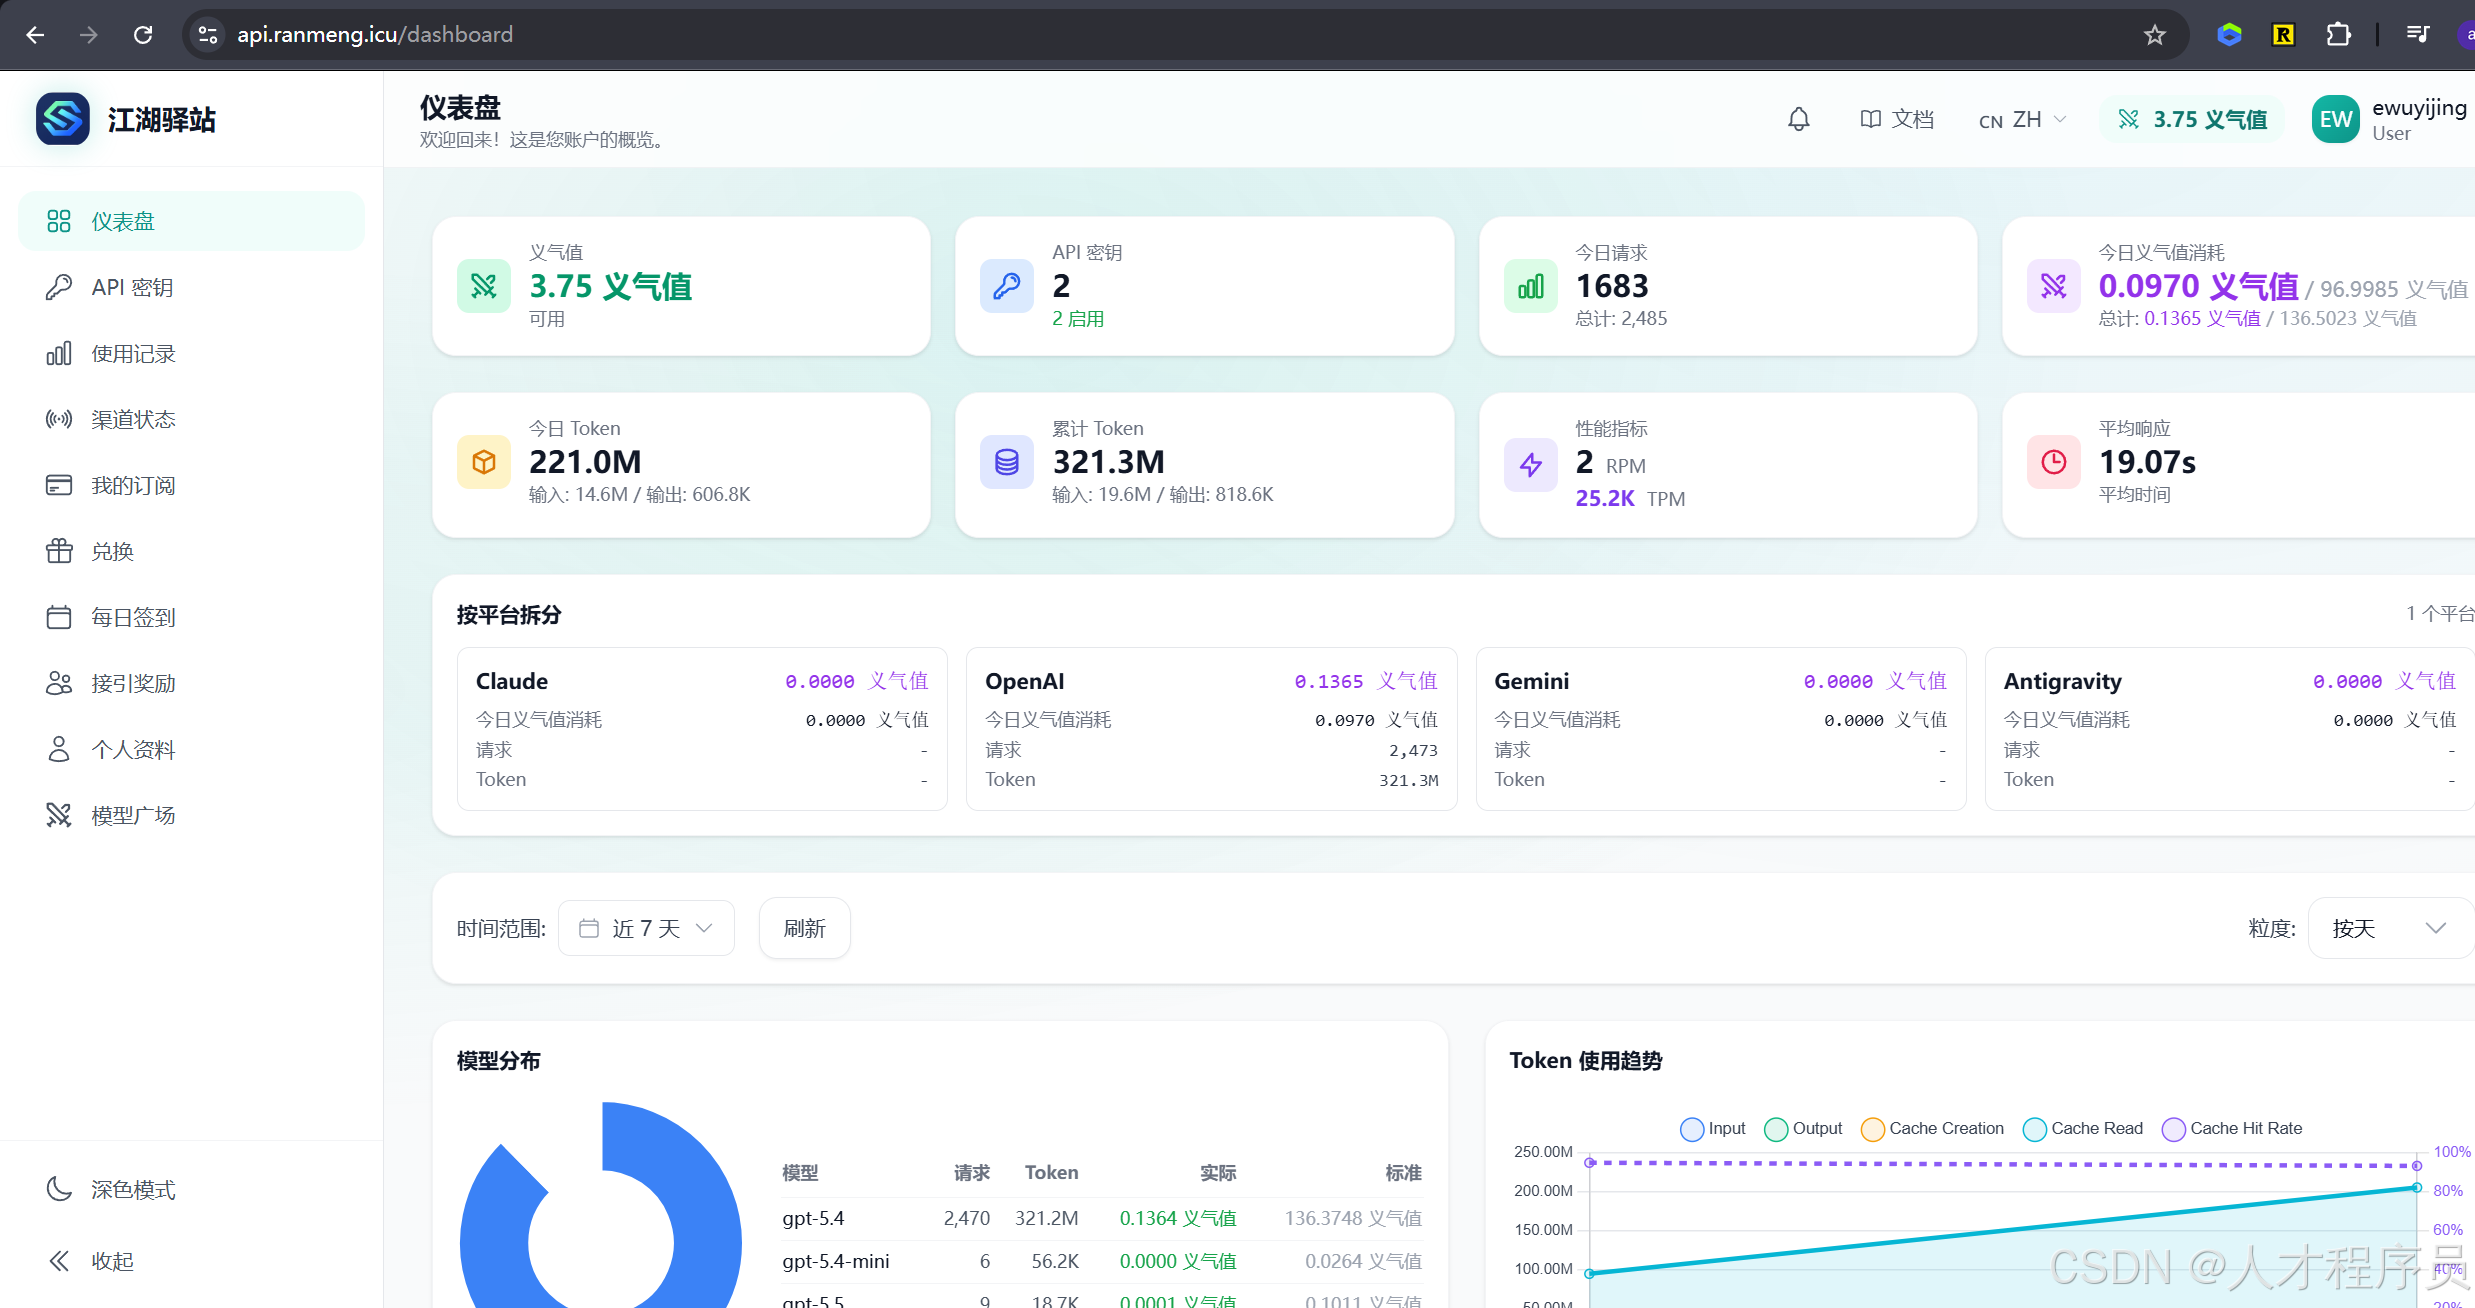Click the 平均响应 clock icon

[2054, 462]
